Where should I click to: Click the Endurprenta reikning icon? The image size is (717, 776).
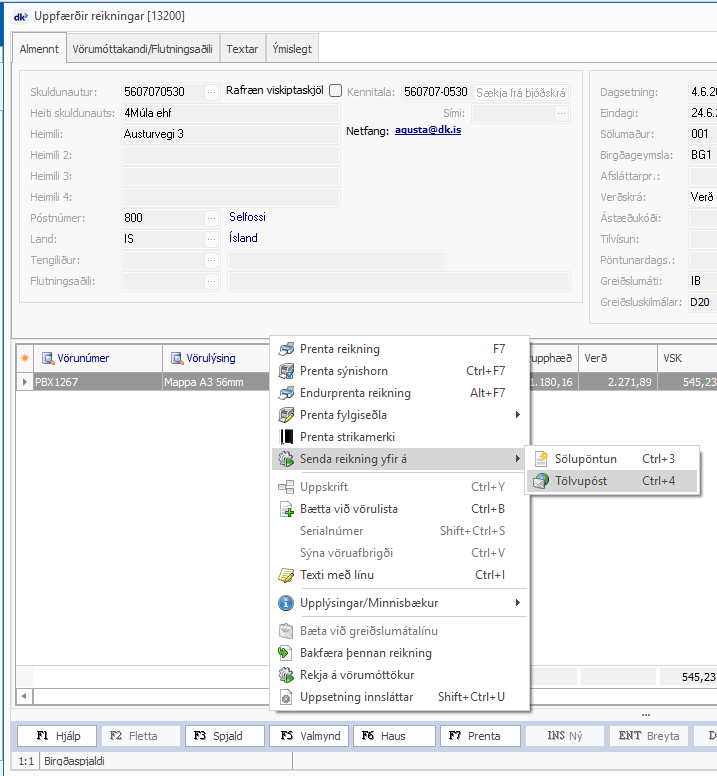(x=286, y=393)
